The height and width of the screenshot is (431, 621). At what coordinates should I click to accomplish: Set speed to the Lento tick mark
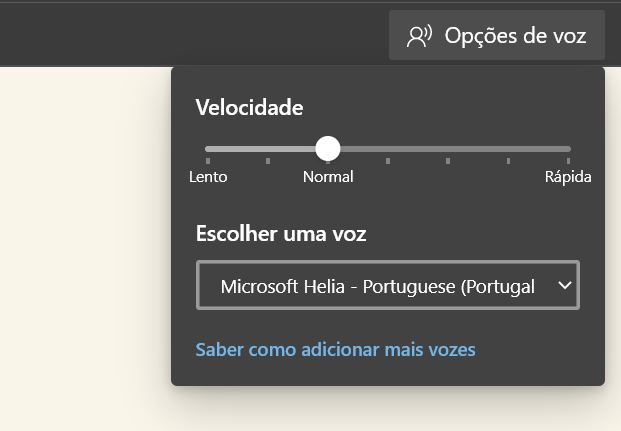208,160
